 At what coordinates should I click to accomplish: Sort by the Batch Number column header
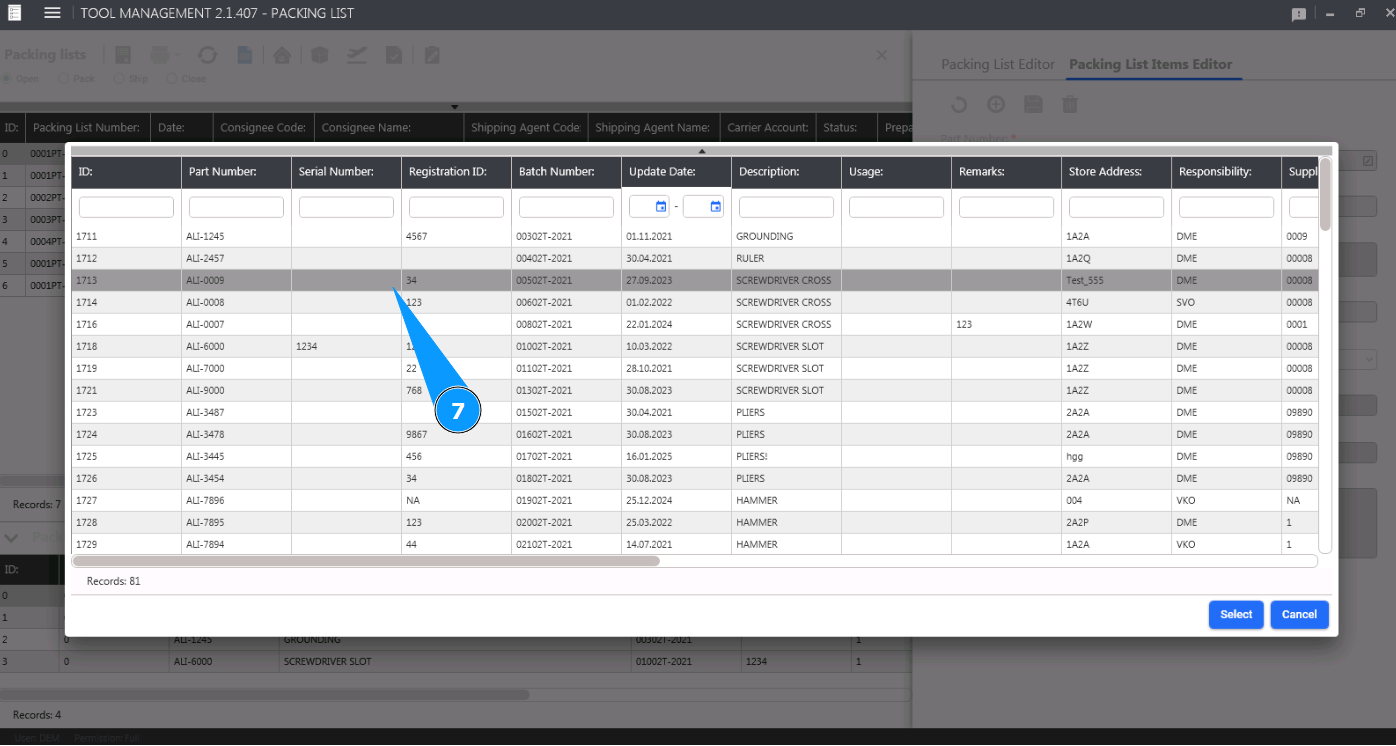pos(566,172)
